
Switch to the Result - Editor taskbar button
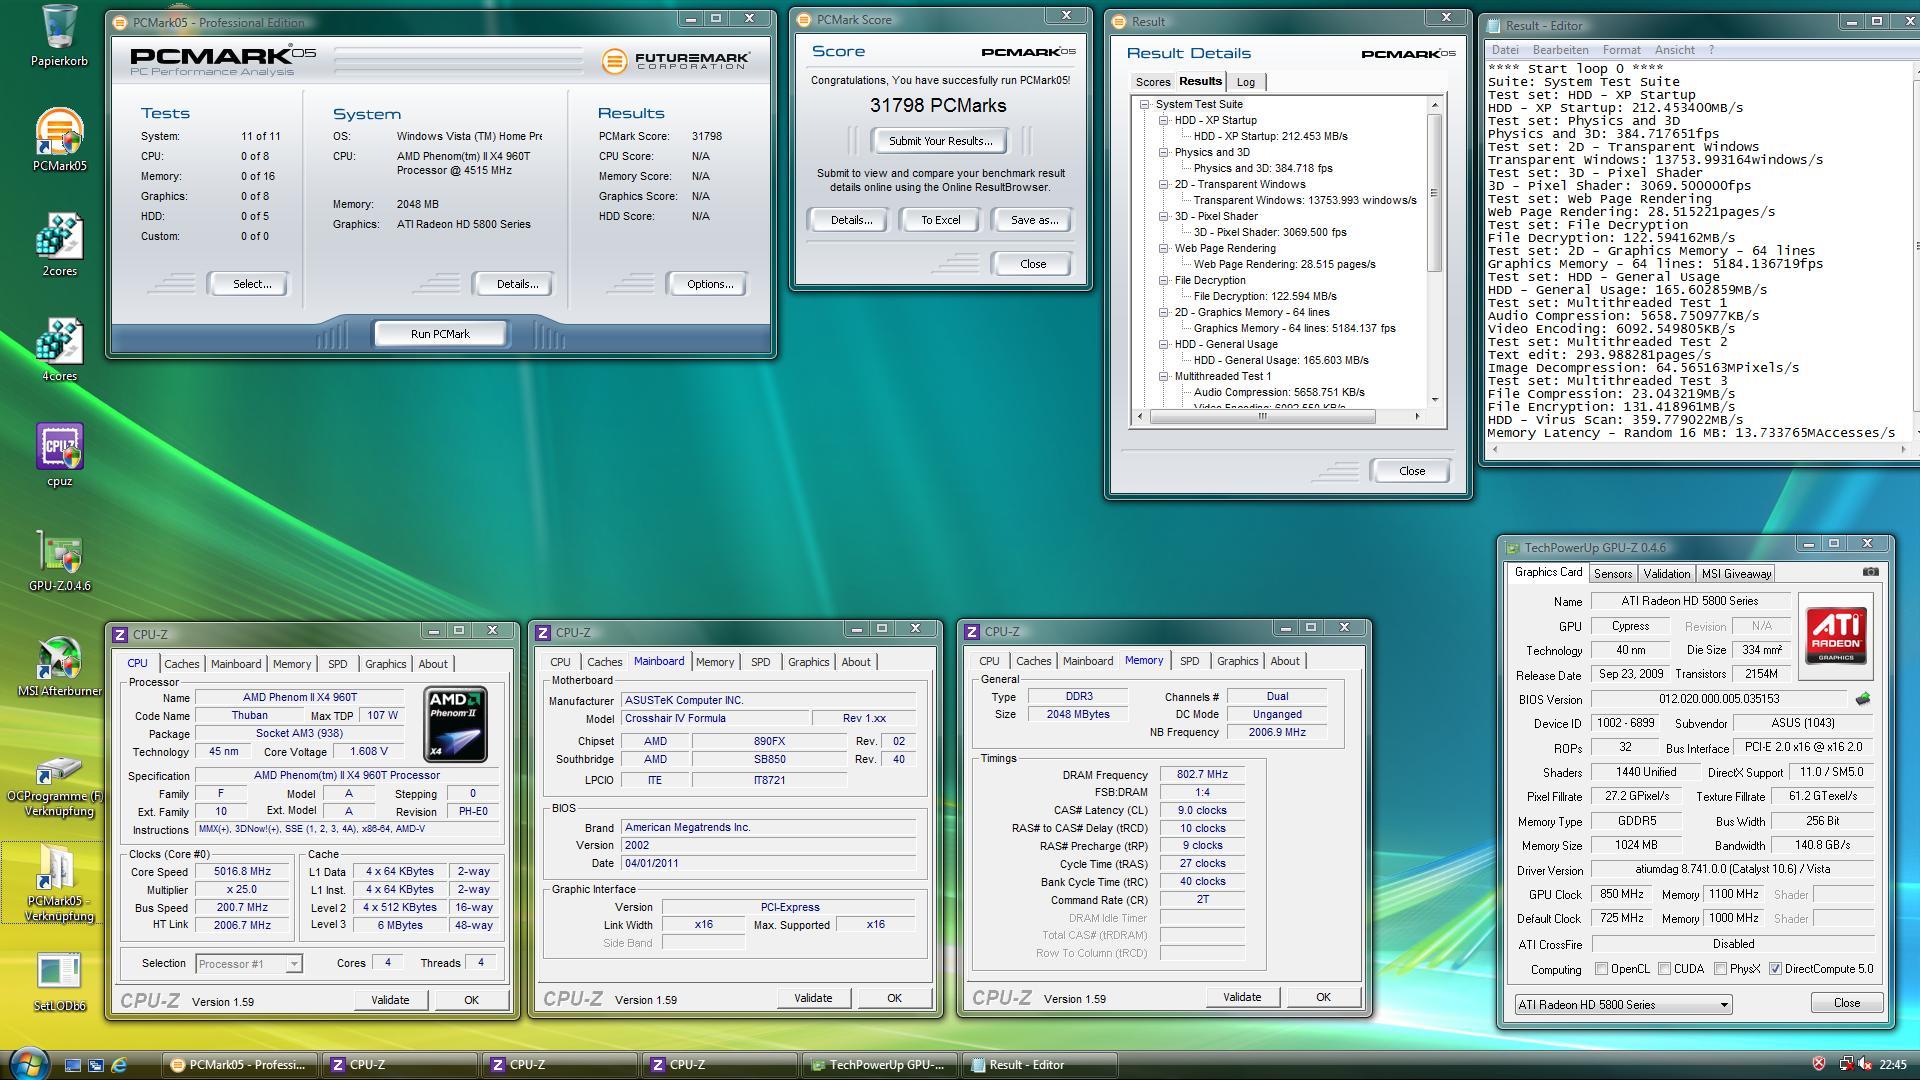1040,1065
